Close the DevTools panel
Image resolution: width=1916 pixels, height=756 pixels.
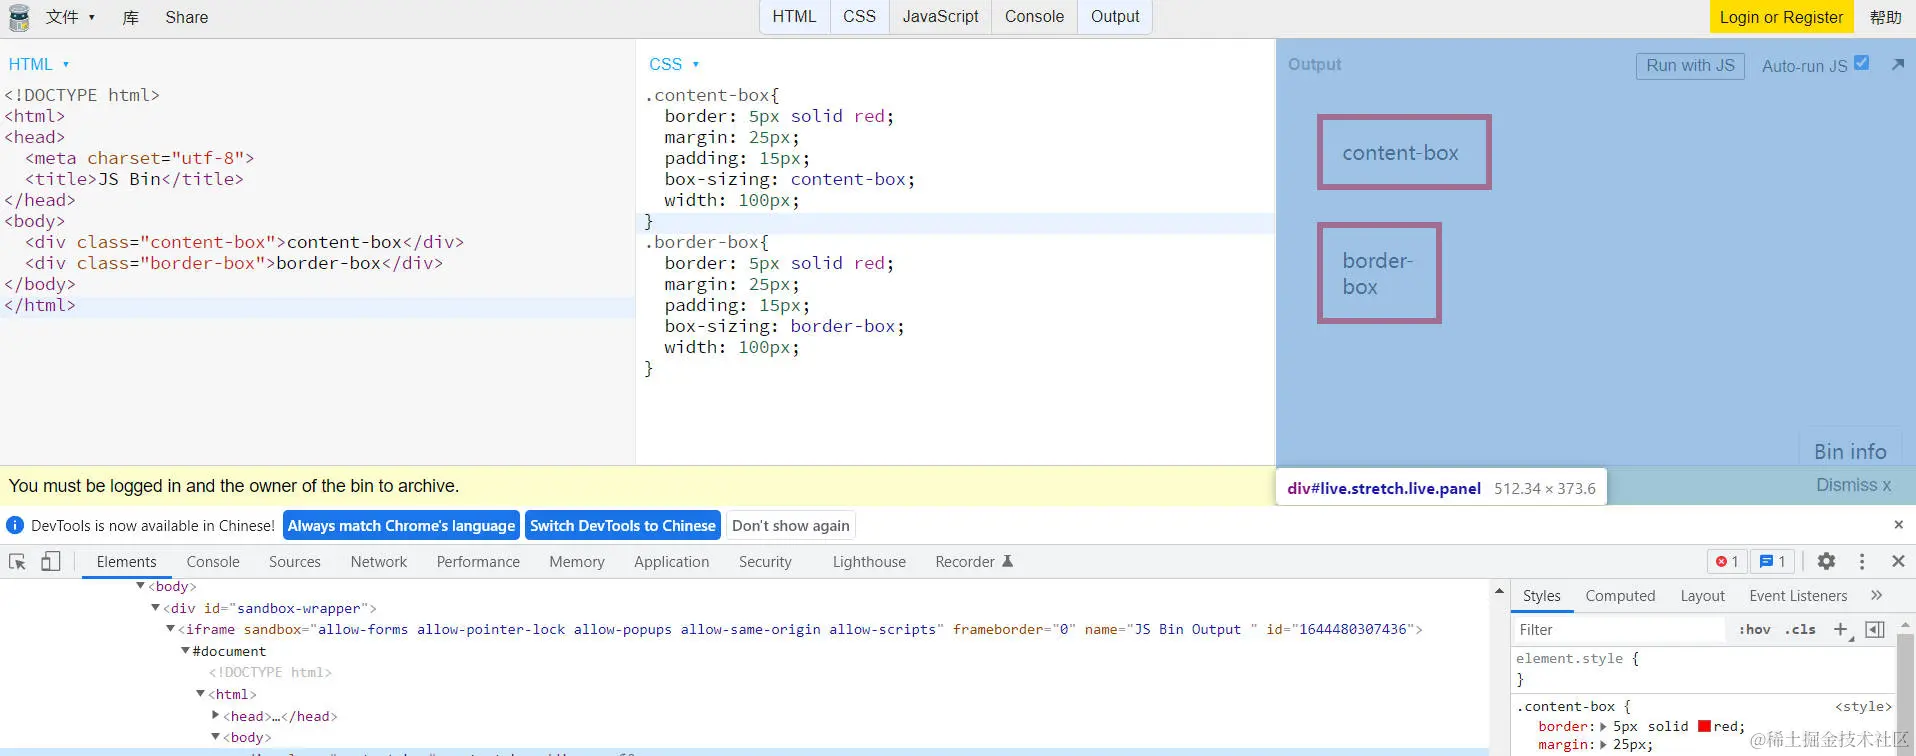pyautogui.click(x=1898, y=561)
